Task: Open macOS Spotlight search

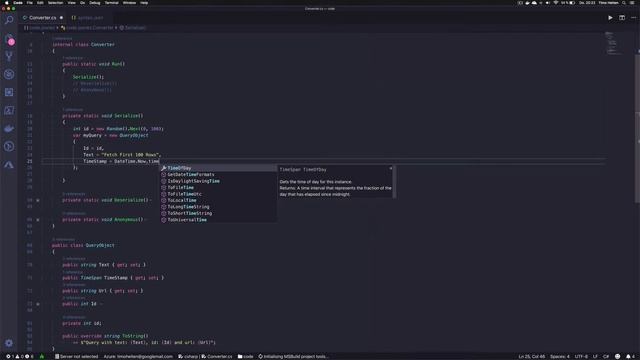Action: point(624,3)
